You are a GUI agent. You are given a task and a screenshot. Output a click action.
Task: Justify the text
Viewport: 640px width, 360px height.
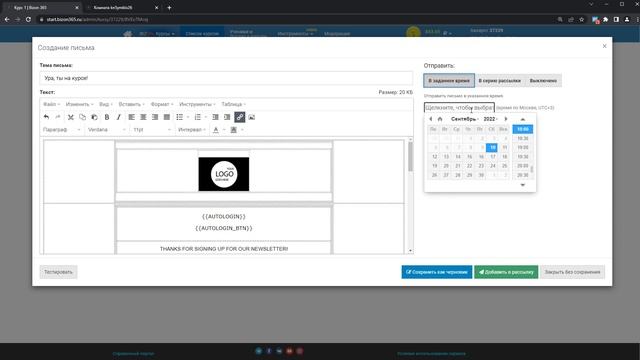point(167,117)
